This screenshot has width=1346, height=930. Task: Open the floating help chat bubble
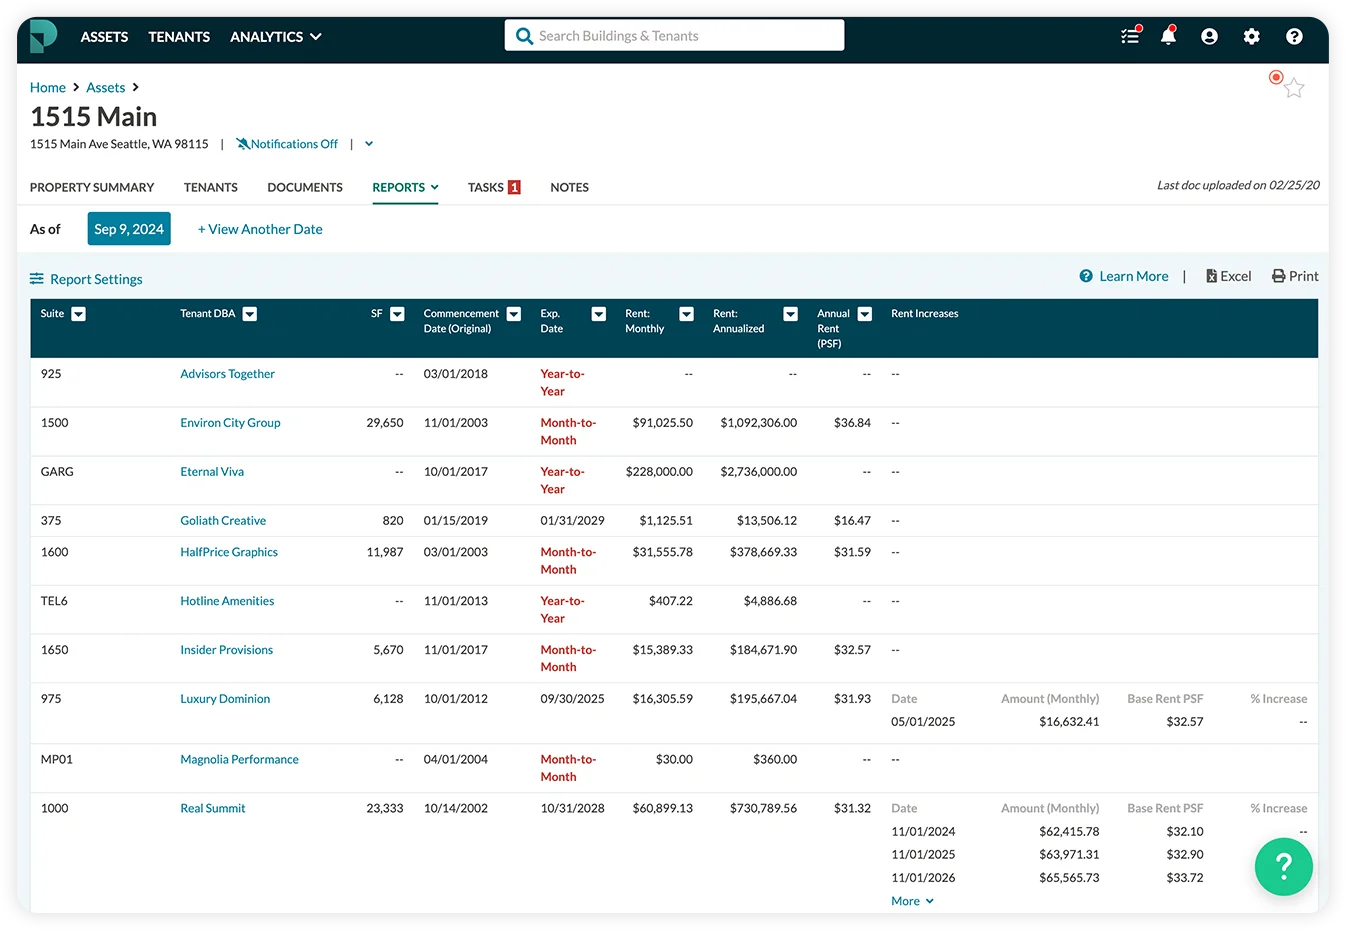(x=1283, y=866)
